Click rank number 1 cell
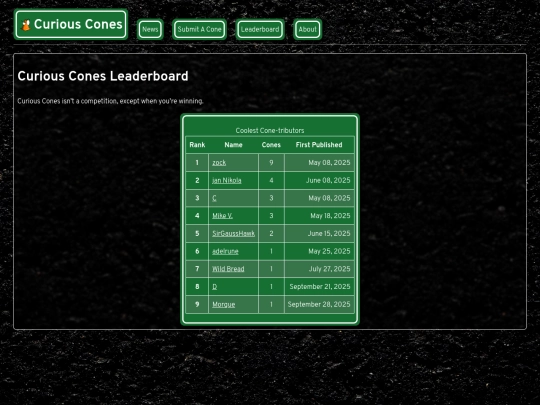This screenshot has width=540, height=405. click(x=197, y=163)
